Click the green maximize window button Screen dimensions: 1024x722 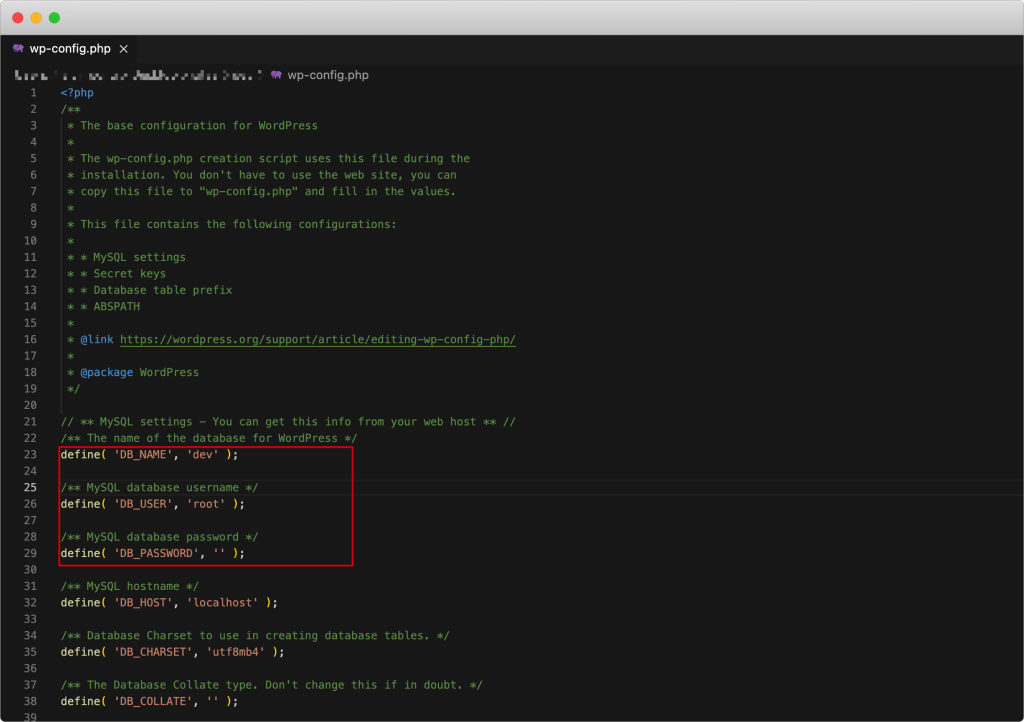[x=54, y=18]
